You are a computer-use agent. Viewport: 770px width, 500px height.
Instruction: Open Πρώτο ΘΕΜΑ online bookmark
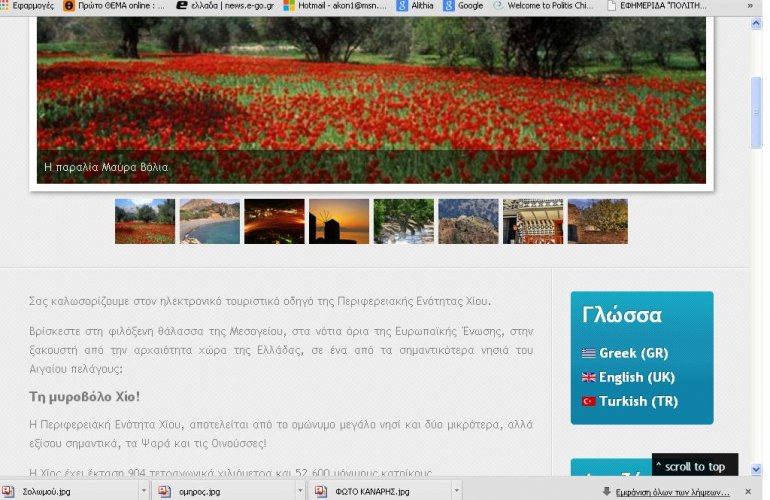pyautogui.click(x=114, y=6)
